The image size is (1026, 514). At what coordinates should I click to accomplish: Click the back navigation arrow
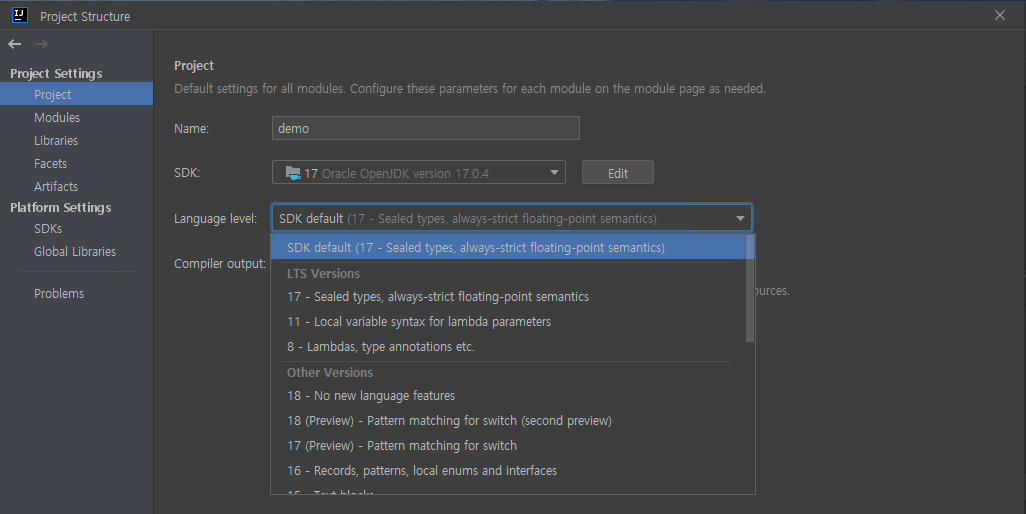[14, 44]
